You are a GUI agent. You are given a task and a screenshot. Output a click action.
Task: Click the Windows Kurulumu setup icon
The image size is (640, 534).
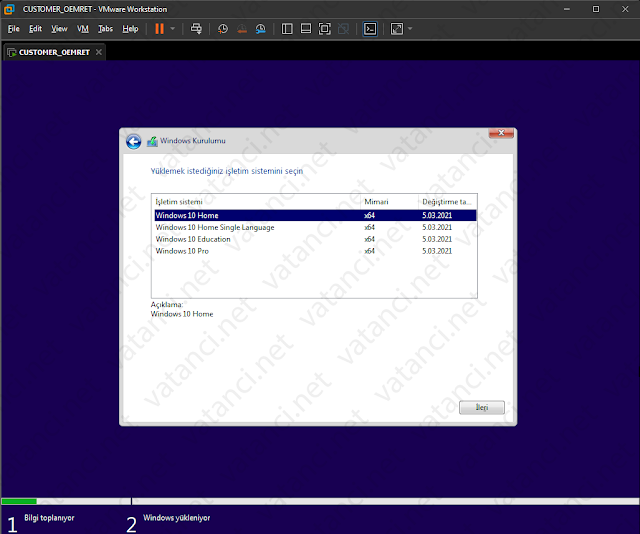152,141
